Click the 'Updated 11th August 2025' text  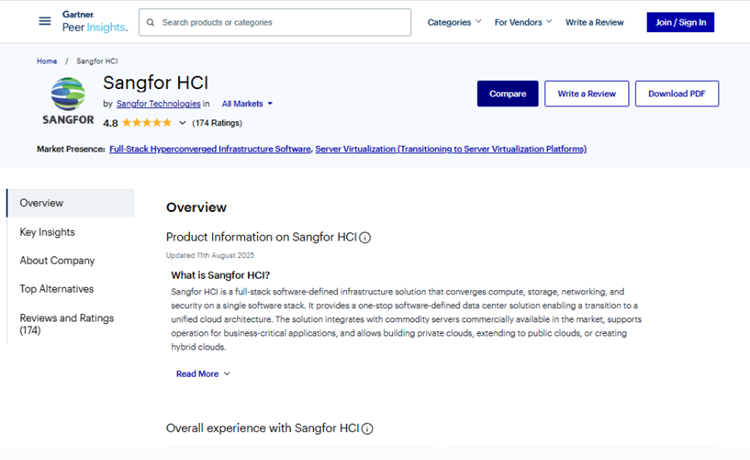[210, 255]
